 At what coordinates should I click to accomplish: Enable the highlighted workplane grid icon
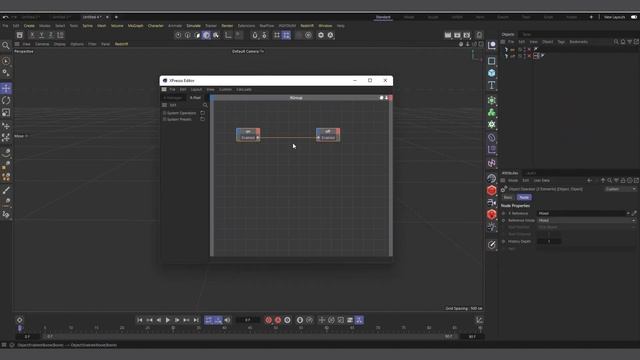coord(286,35)
